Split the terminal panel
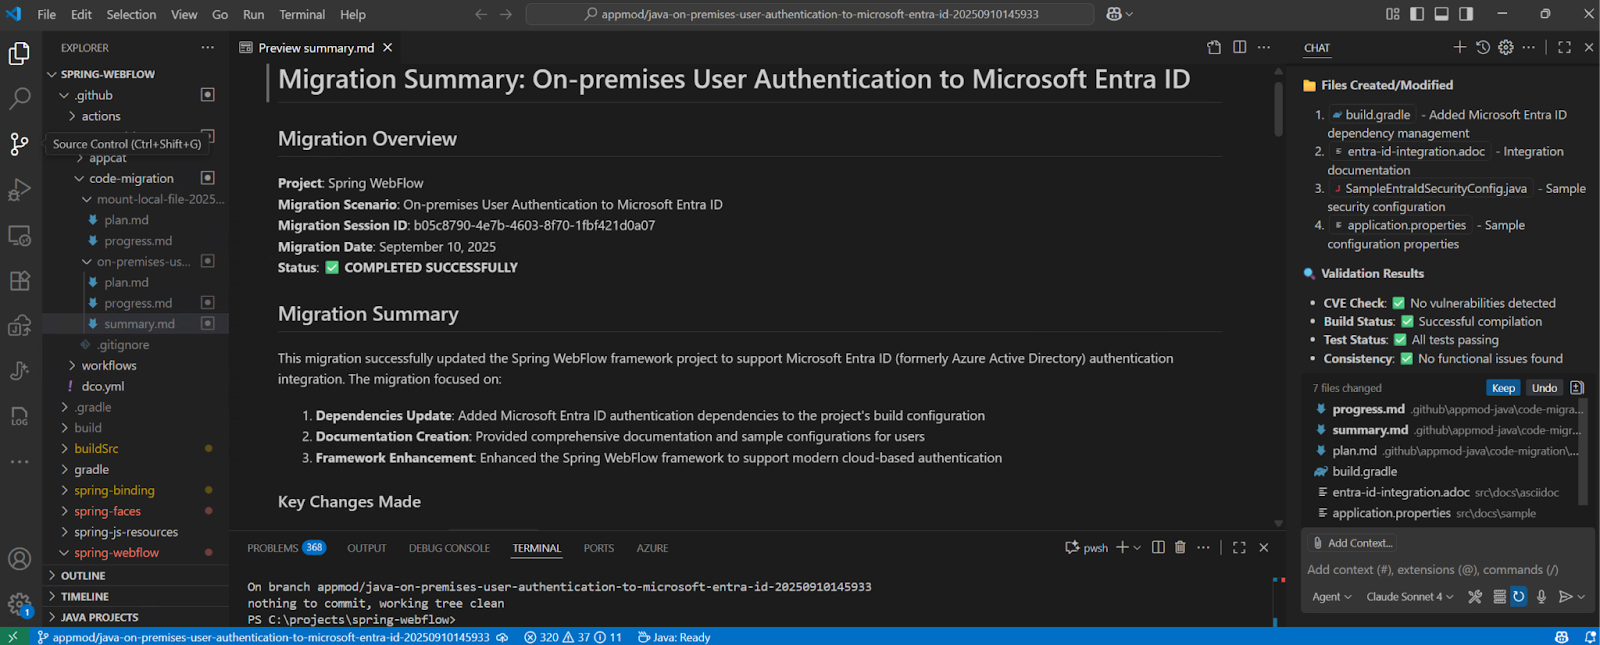Image resolution: width=1600 pixels, height=645 pixels. (1158, 547)
